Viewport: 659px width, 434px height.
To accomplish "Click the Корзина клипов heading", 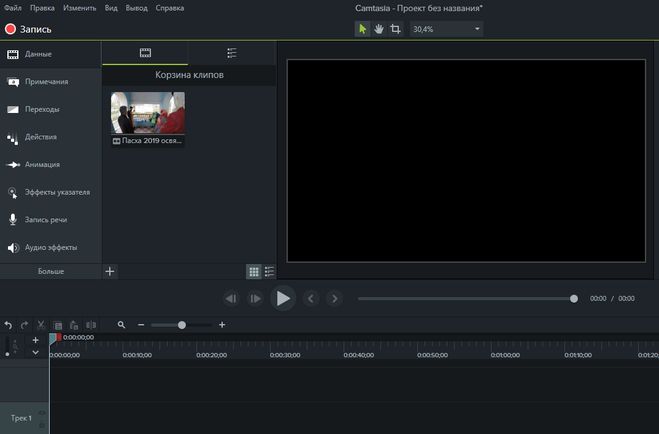I will (x=189, y=75).
